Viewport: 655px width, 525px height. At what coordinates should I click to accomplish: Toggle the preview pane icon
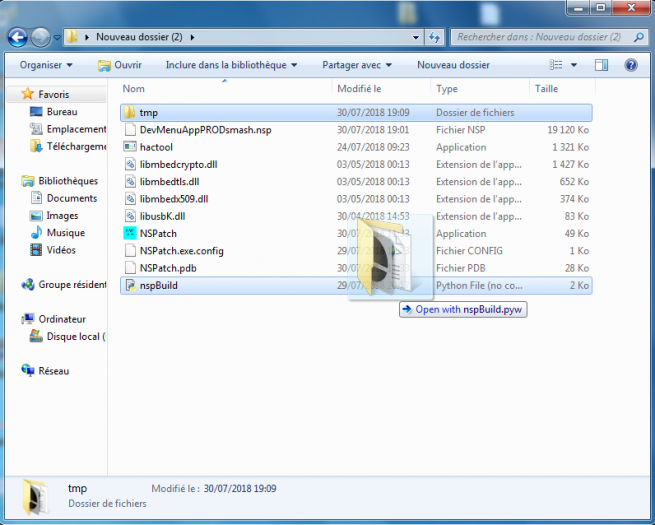(x=602, y=65)
